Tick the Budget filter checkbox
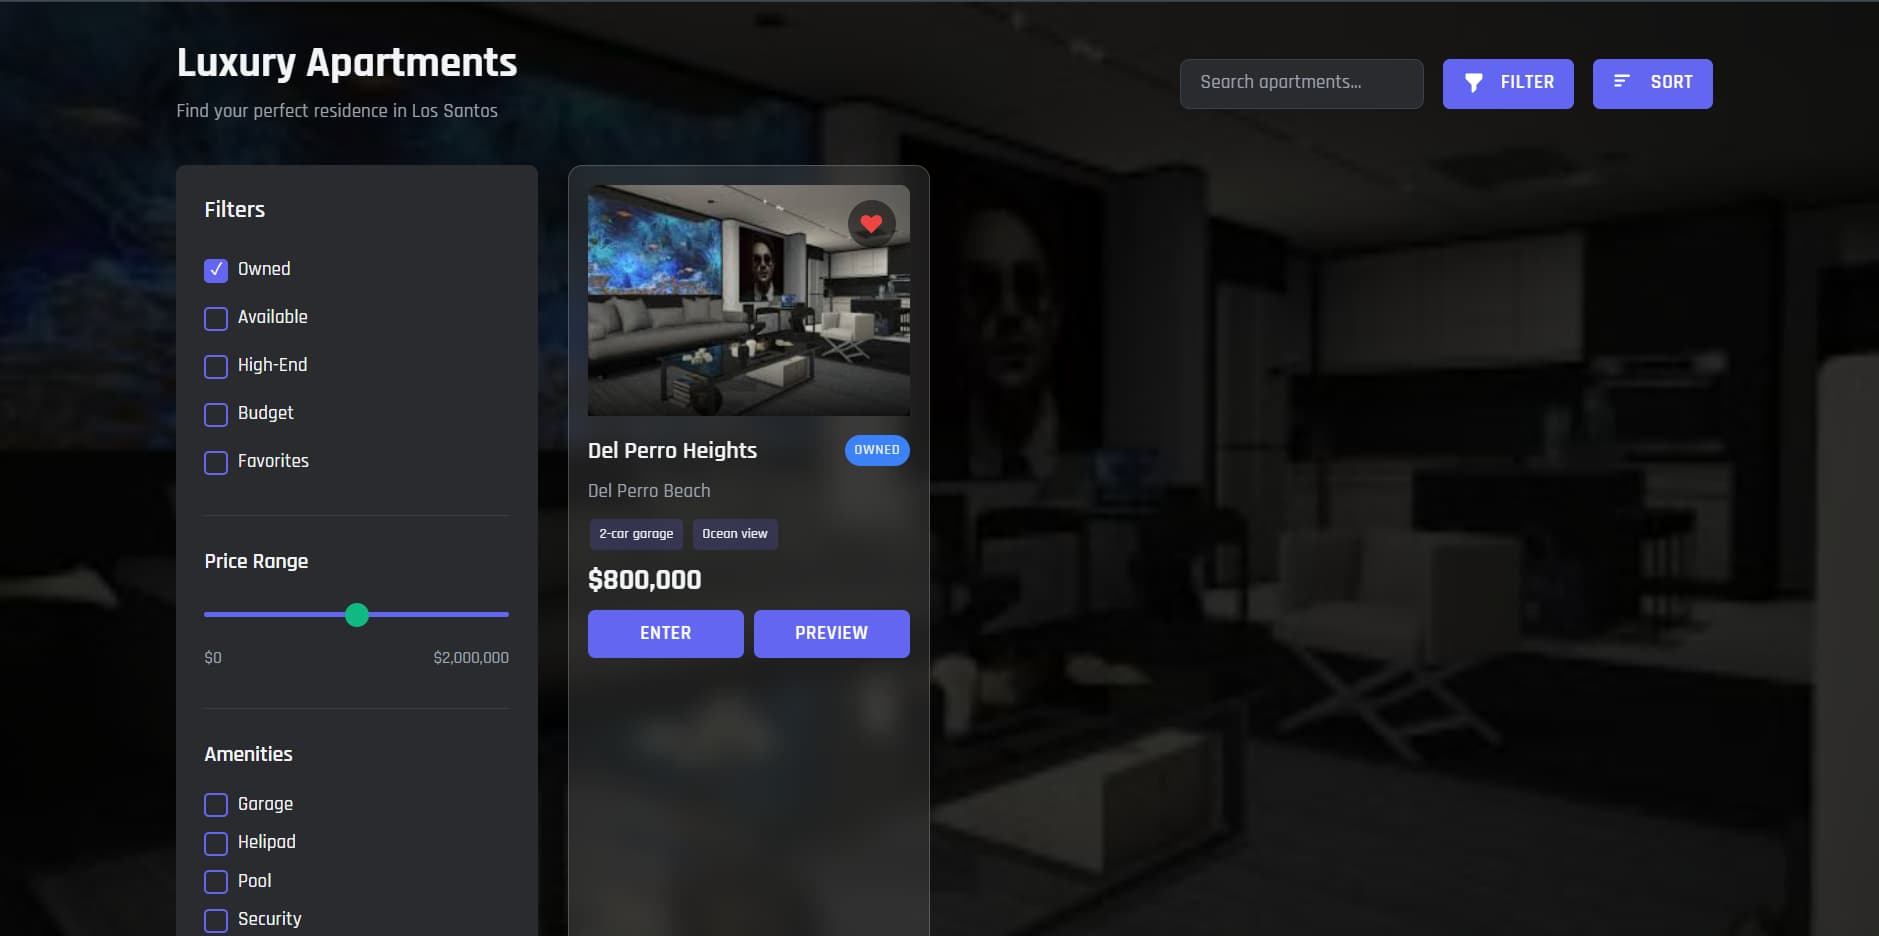1879x936 pixels. [216, 414]
